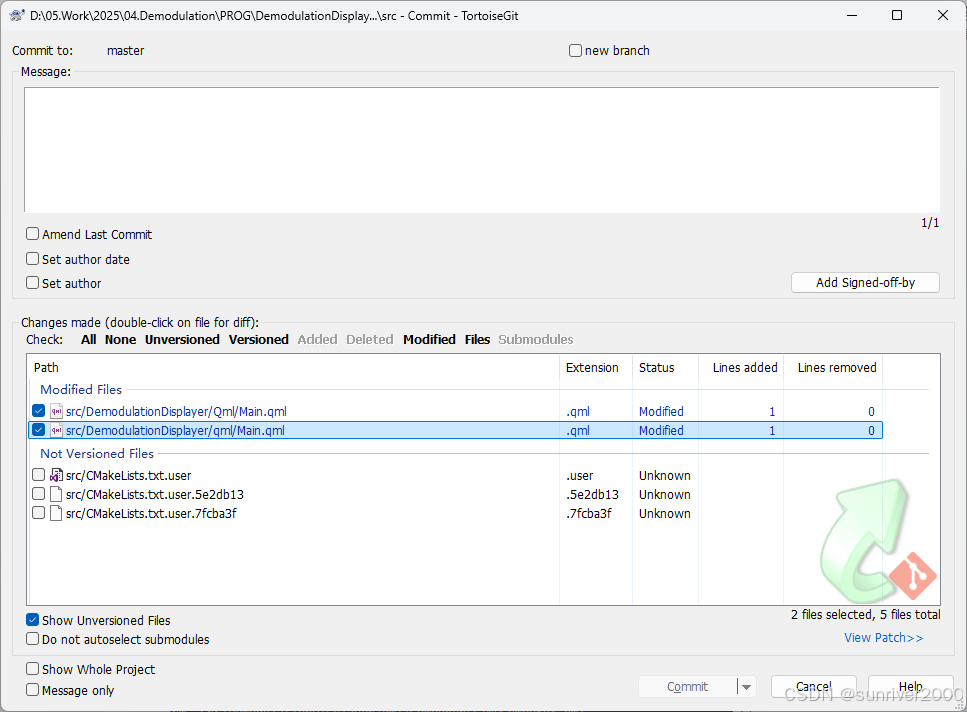Click the QML file icon for lowercase qml/Main.qml
This screenshot has height=712, width=967.
click(56, 430)
